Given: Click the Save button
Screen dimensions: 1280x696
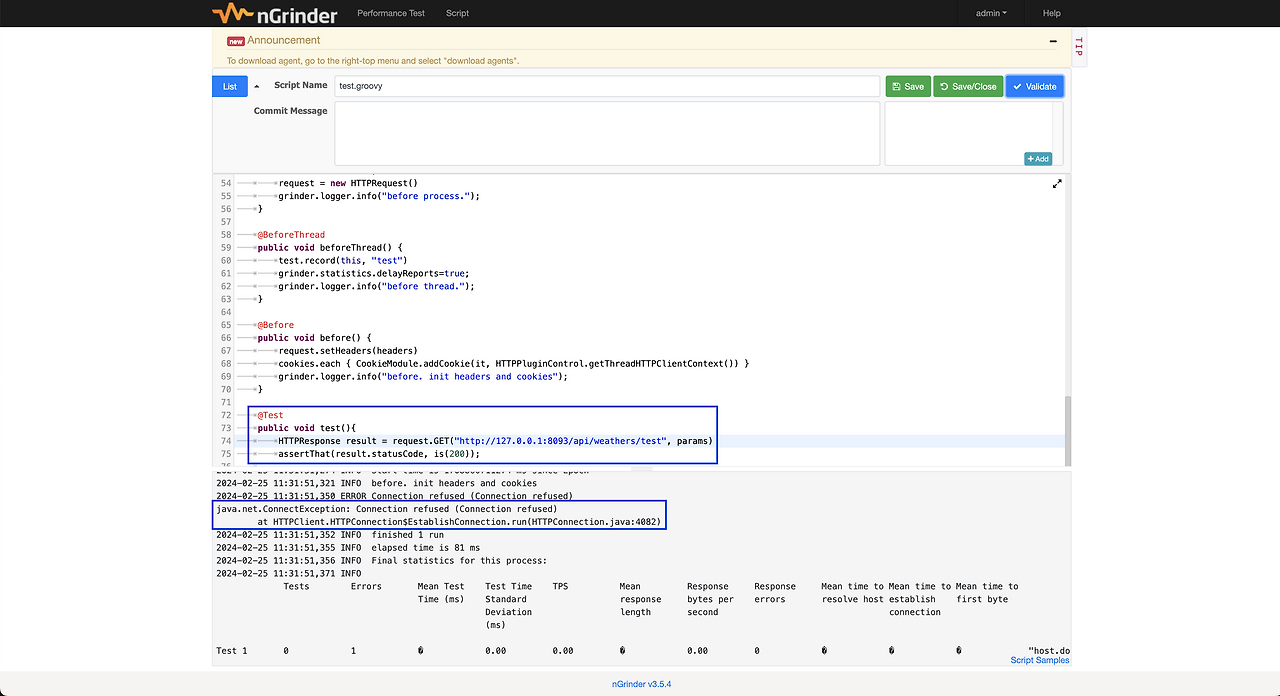Looking at the screenshot, I should [x=908, y=87].
